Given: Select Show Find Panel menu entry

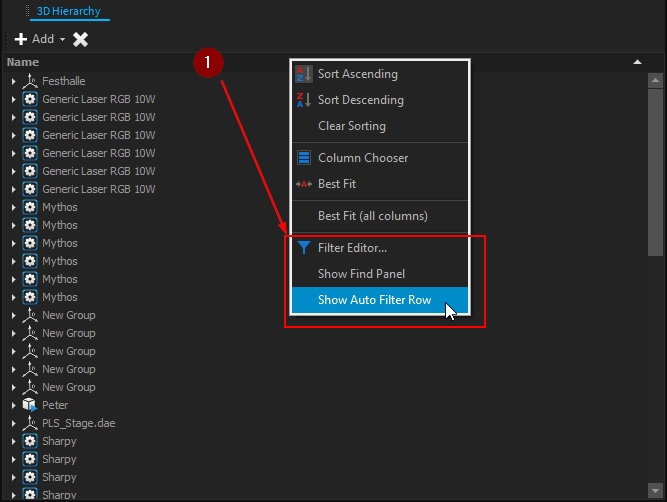Looking at the screenshot, I should pos(361,274).
